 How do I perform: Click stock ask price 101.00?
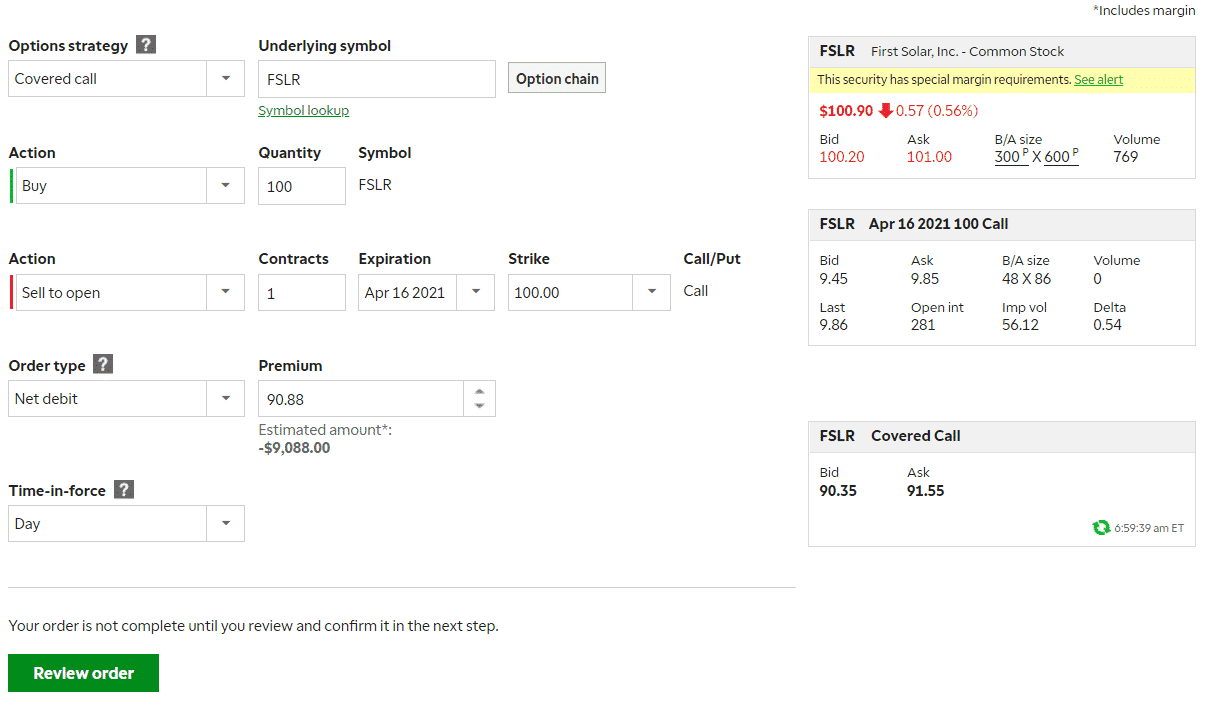coord(929,157)
